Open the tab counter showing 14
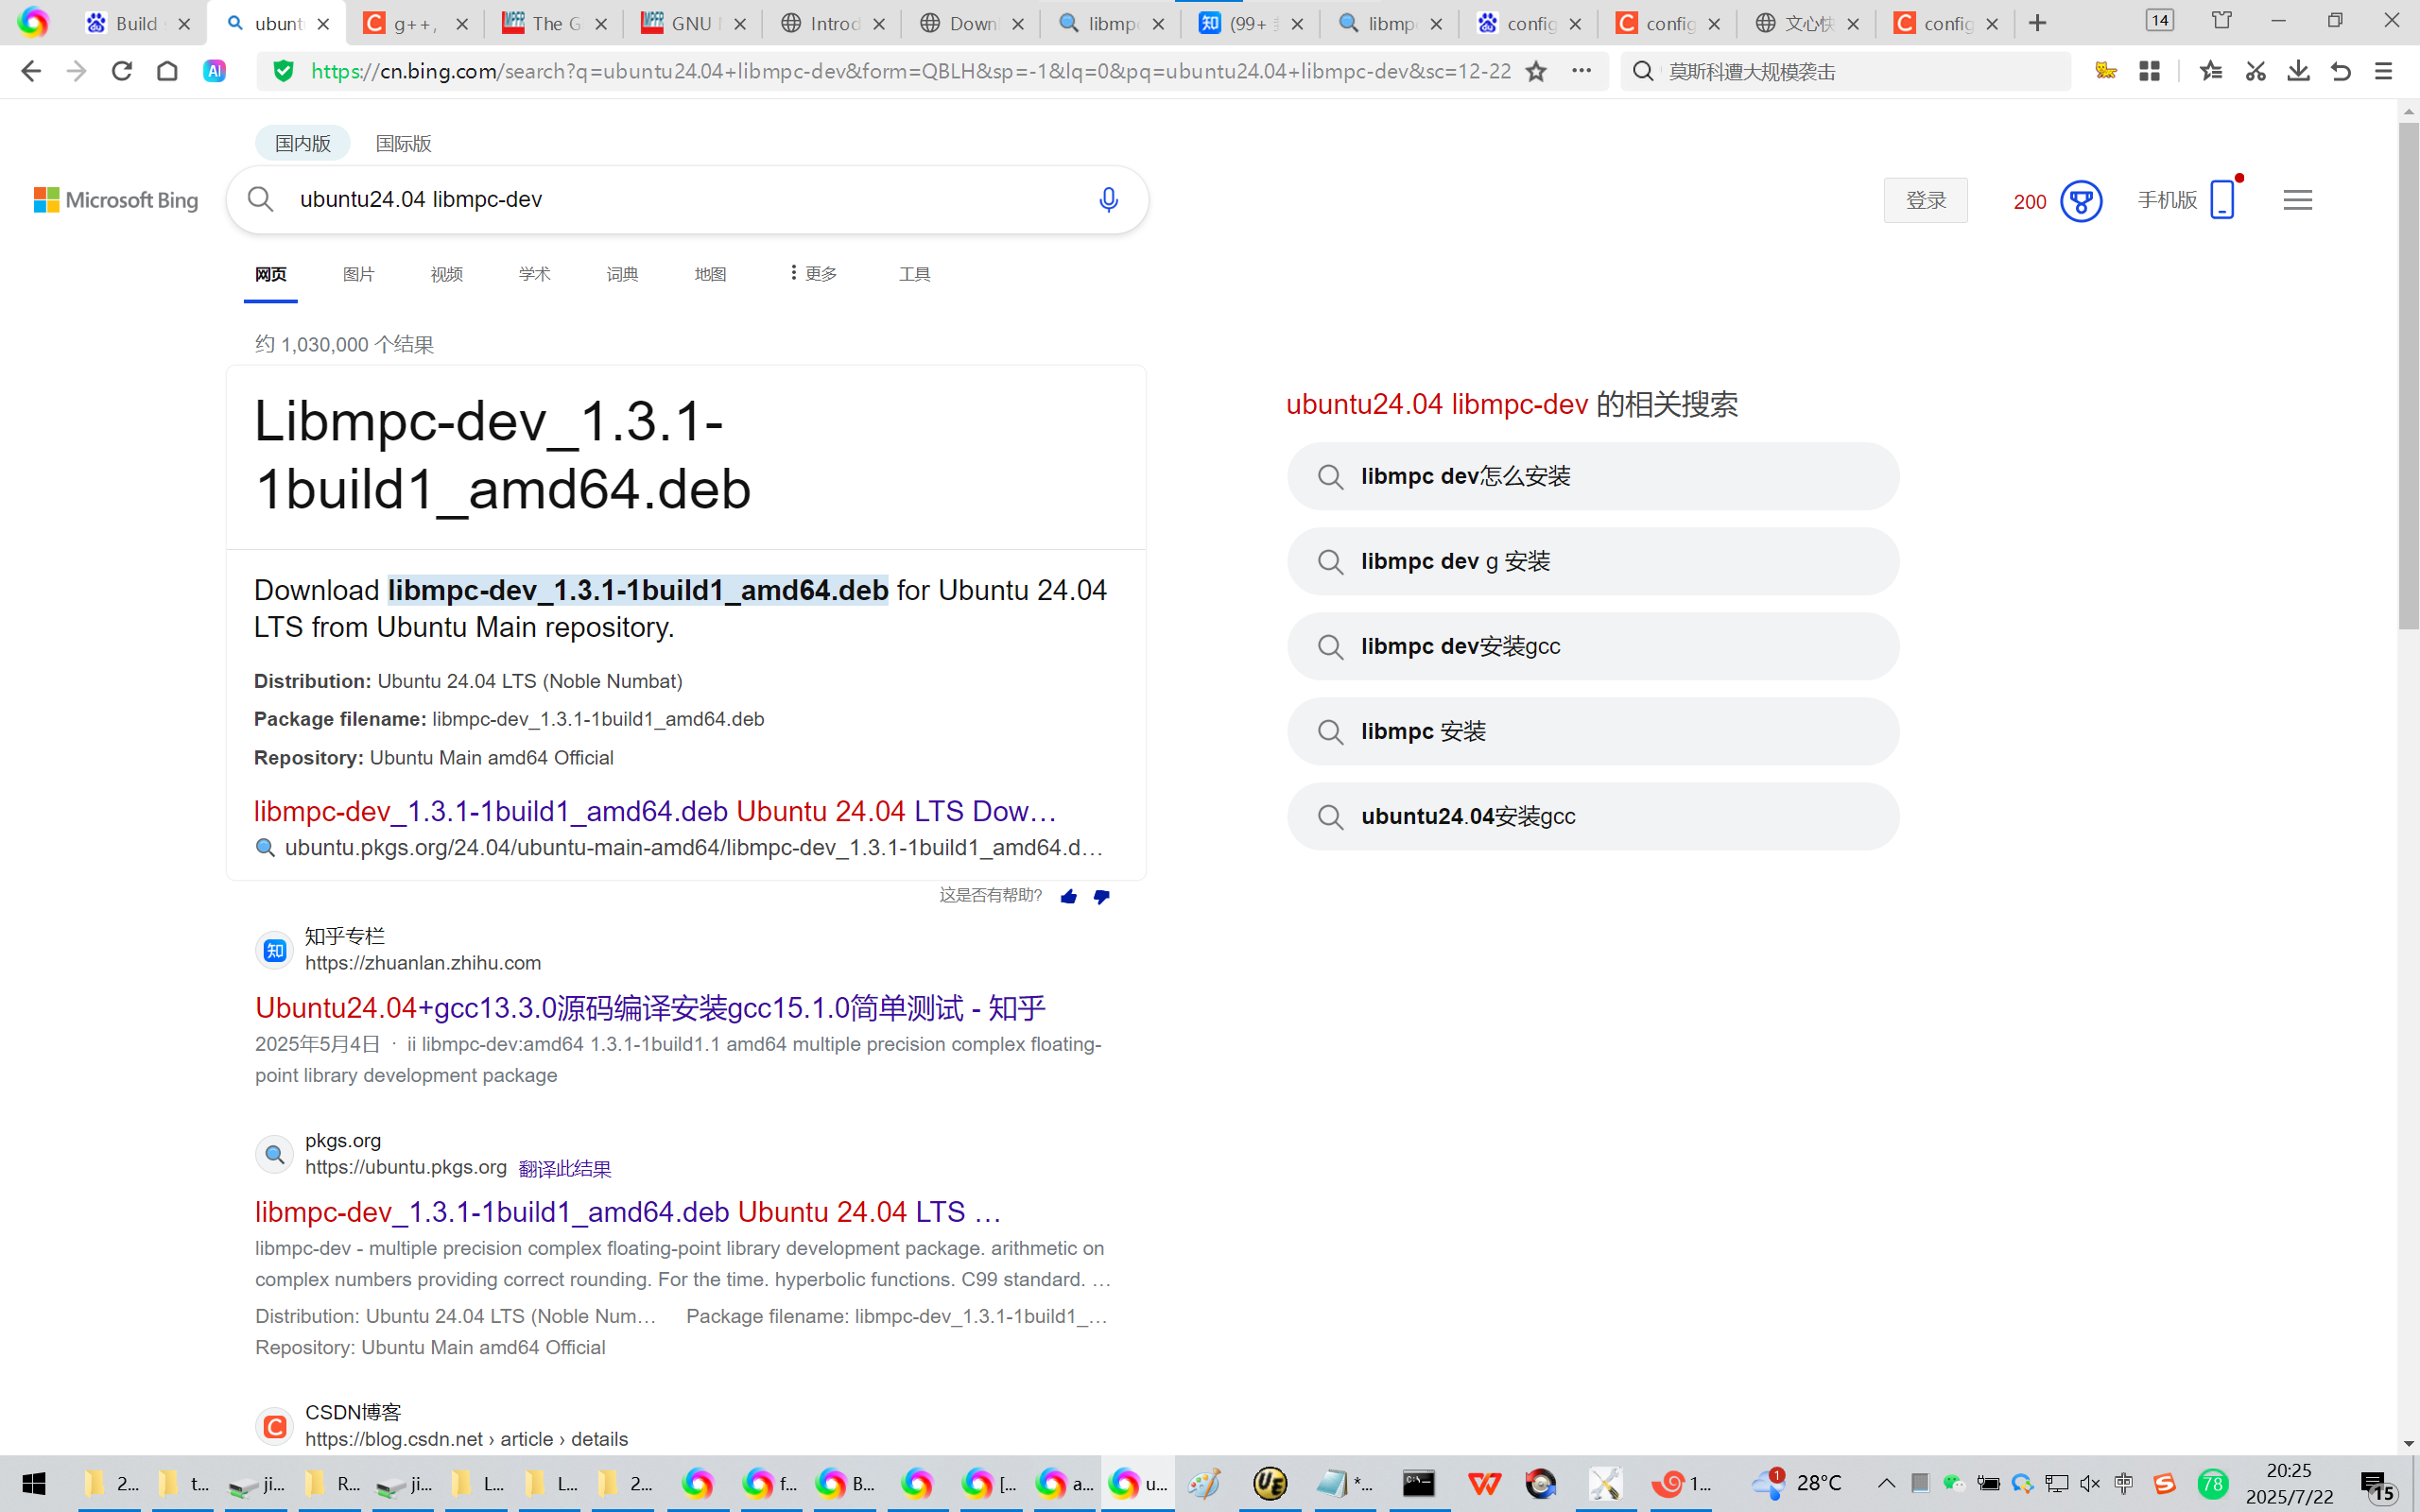Image resolution: width=2420 pixels, height=1512 pixels. point(2160,21)
